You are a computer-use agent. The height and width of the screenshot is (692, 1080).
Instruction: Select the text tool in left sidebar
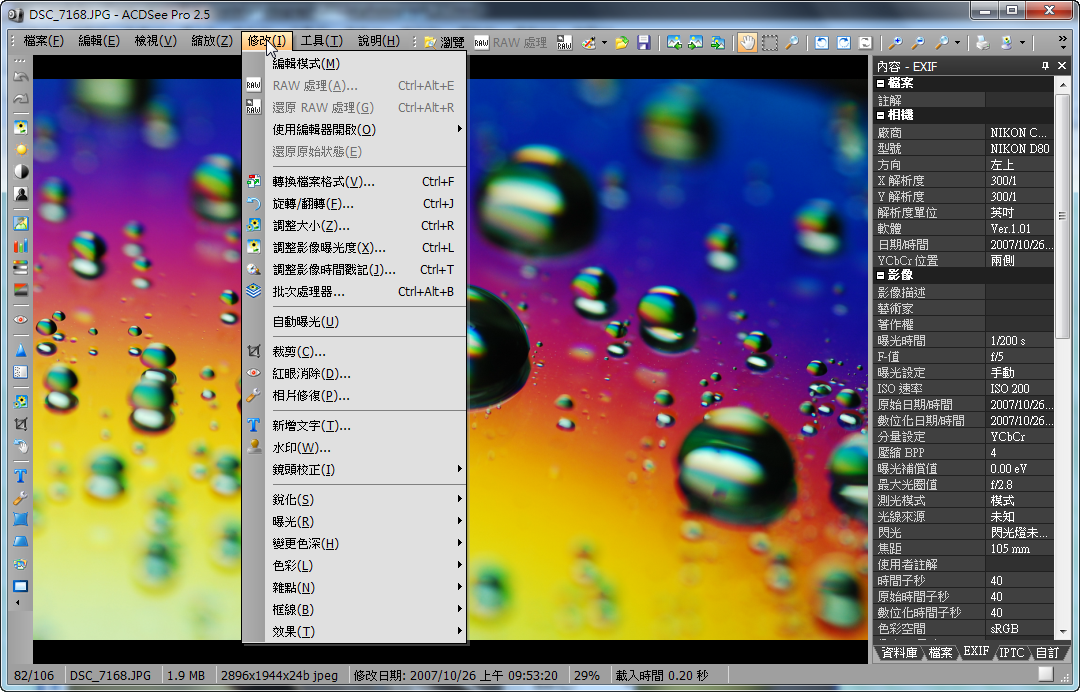point(21,476)
